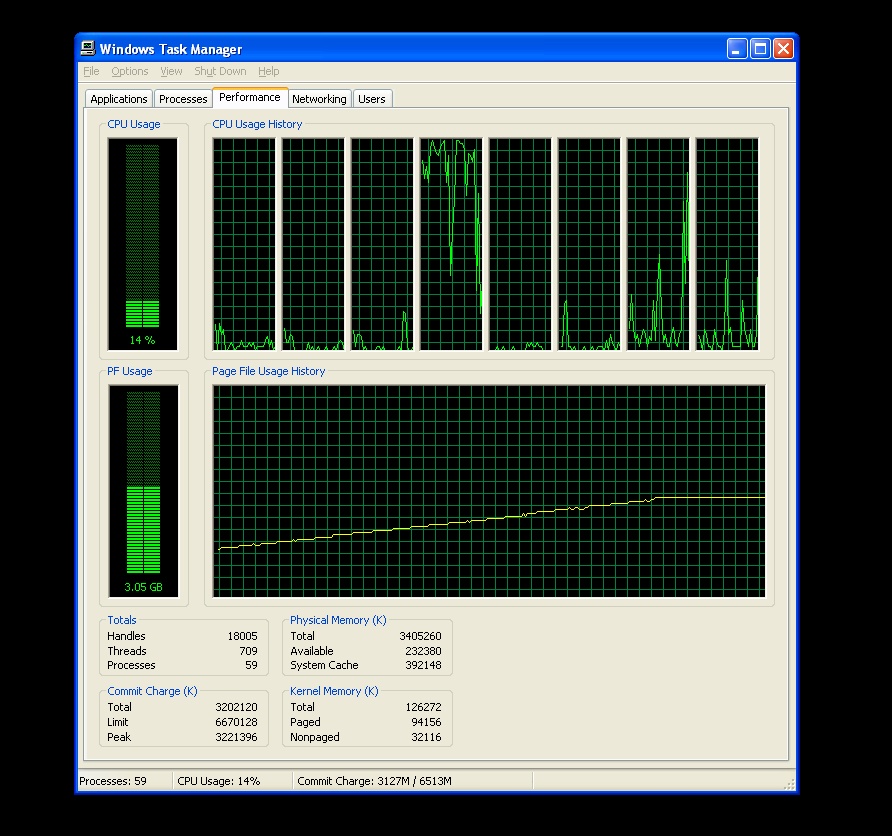The height and width of the screenshot is (836, 892).
Task: Click the Kernel Memory Paged value 94156
Action: [x=426, y=722]
